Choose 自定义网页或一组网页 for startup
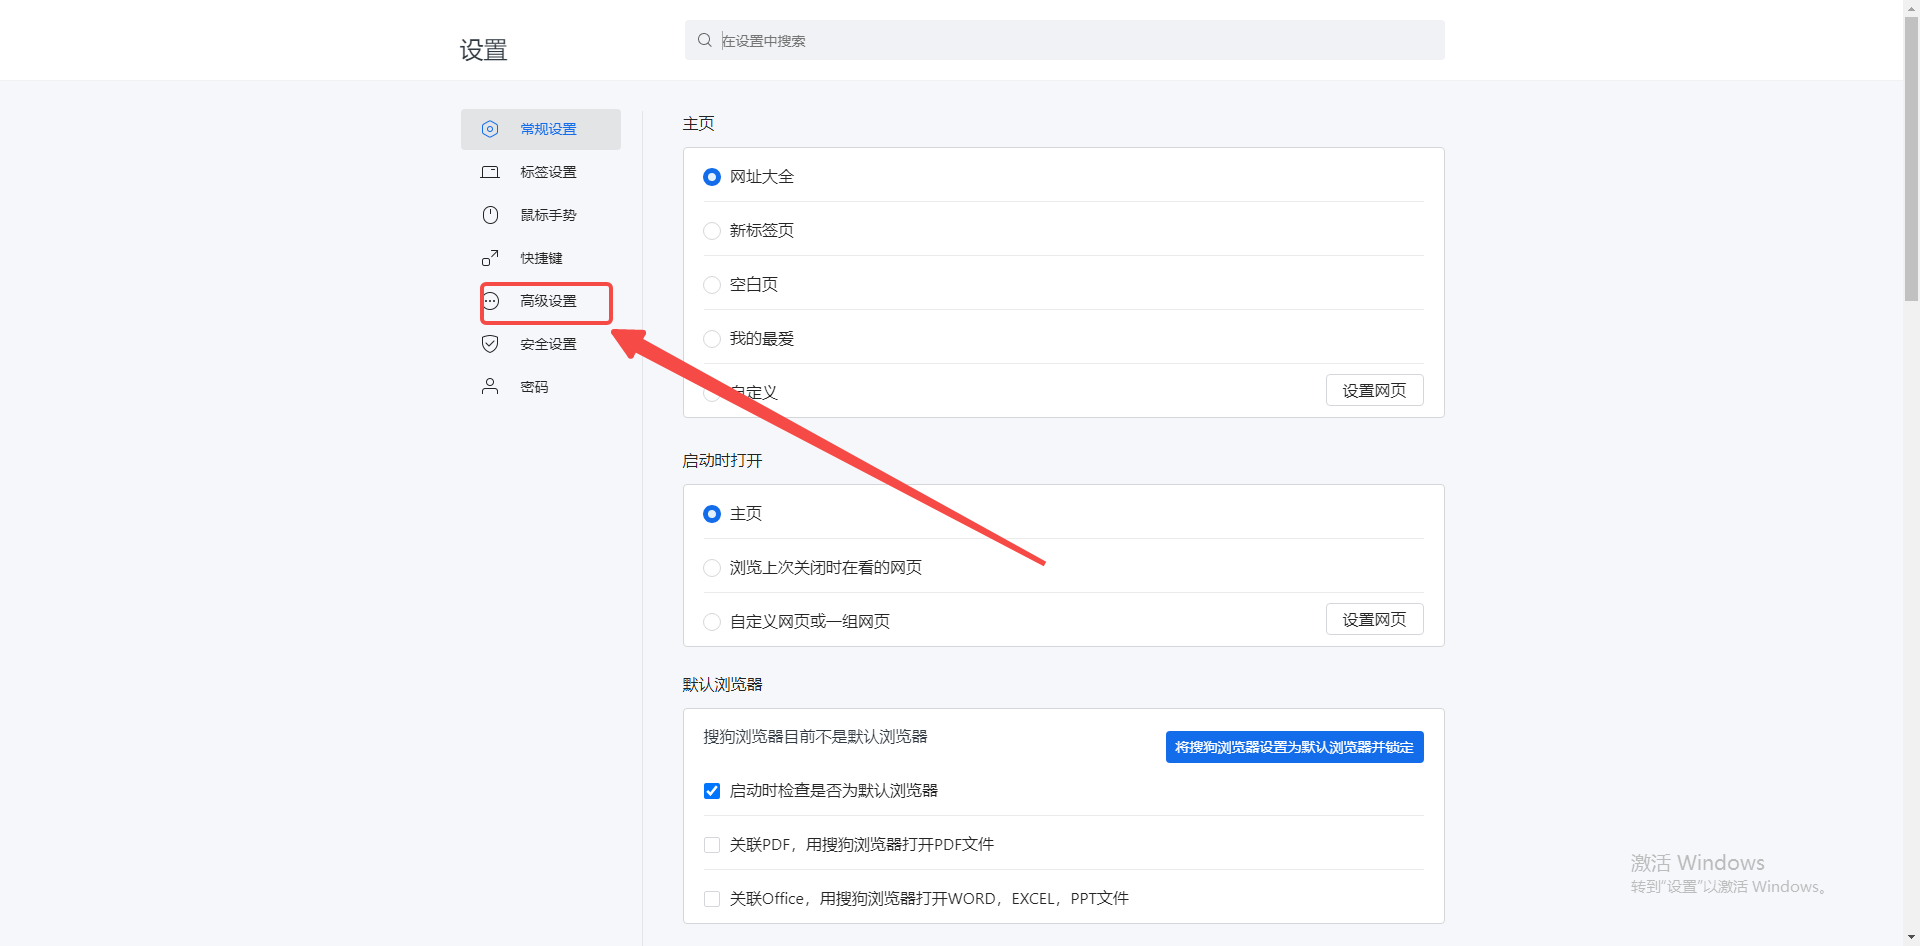 pos(712,622)
